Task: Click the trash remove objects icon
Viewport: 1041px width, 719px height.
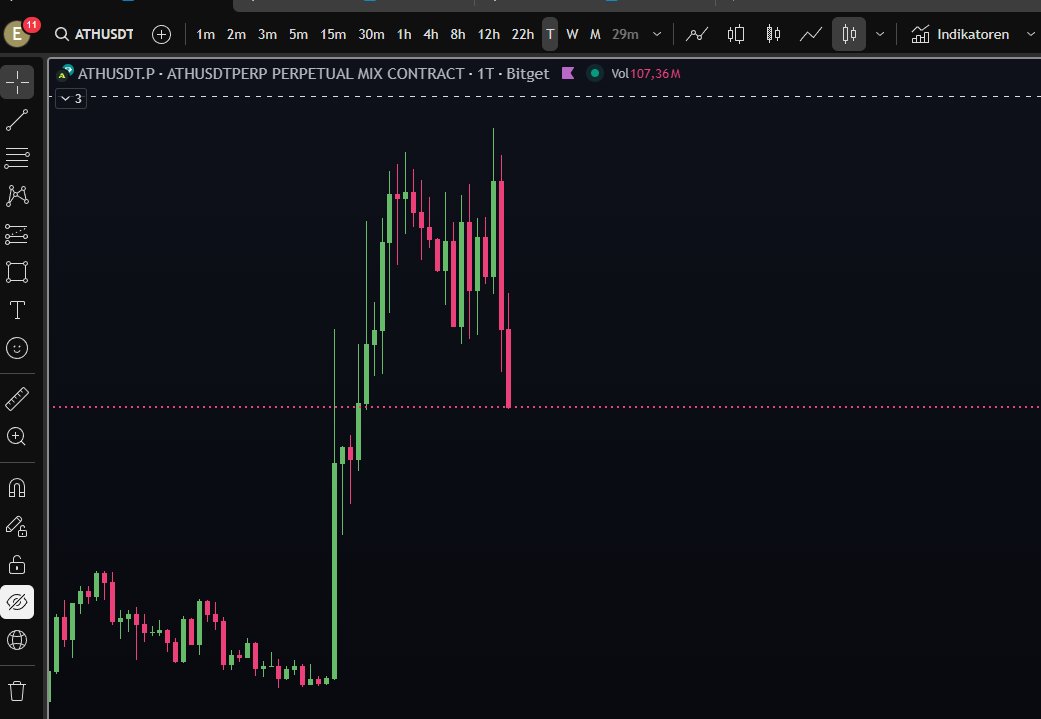Action: [17, 691]
